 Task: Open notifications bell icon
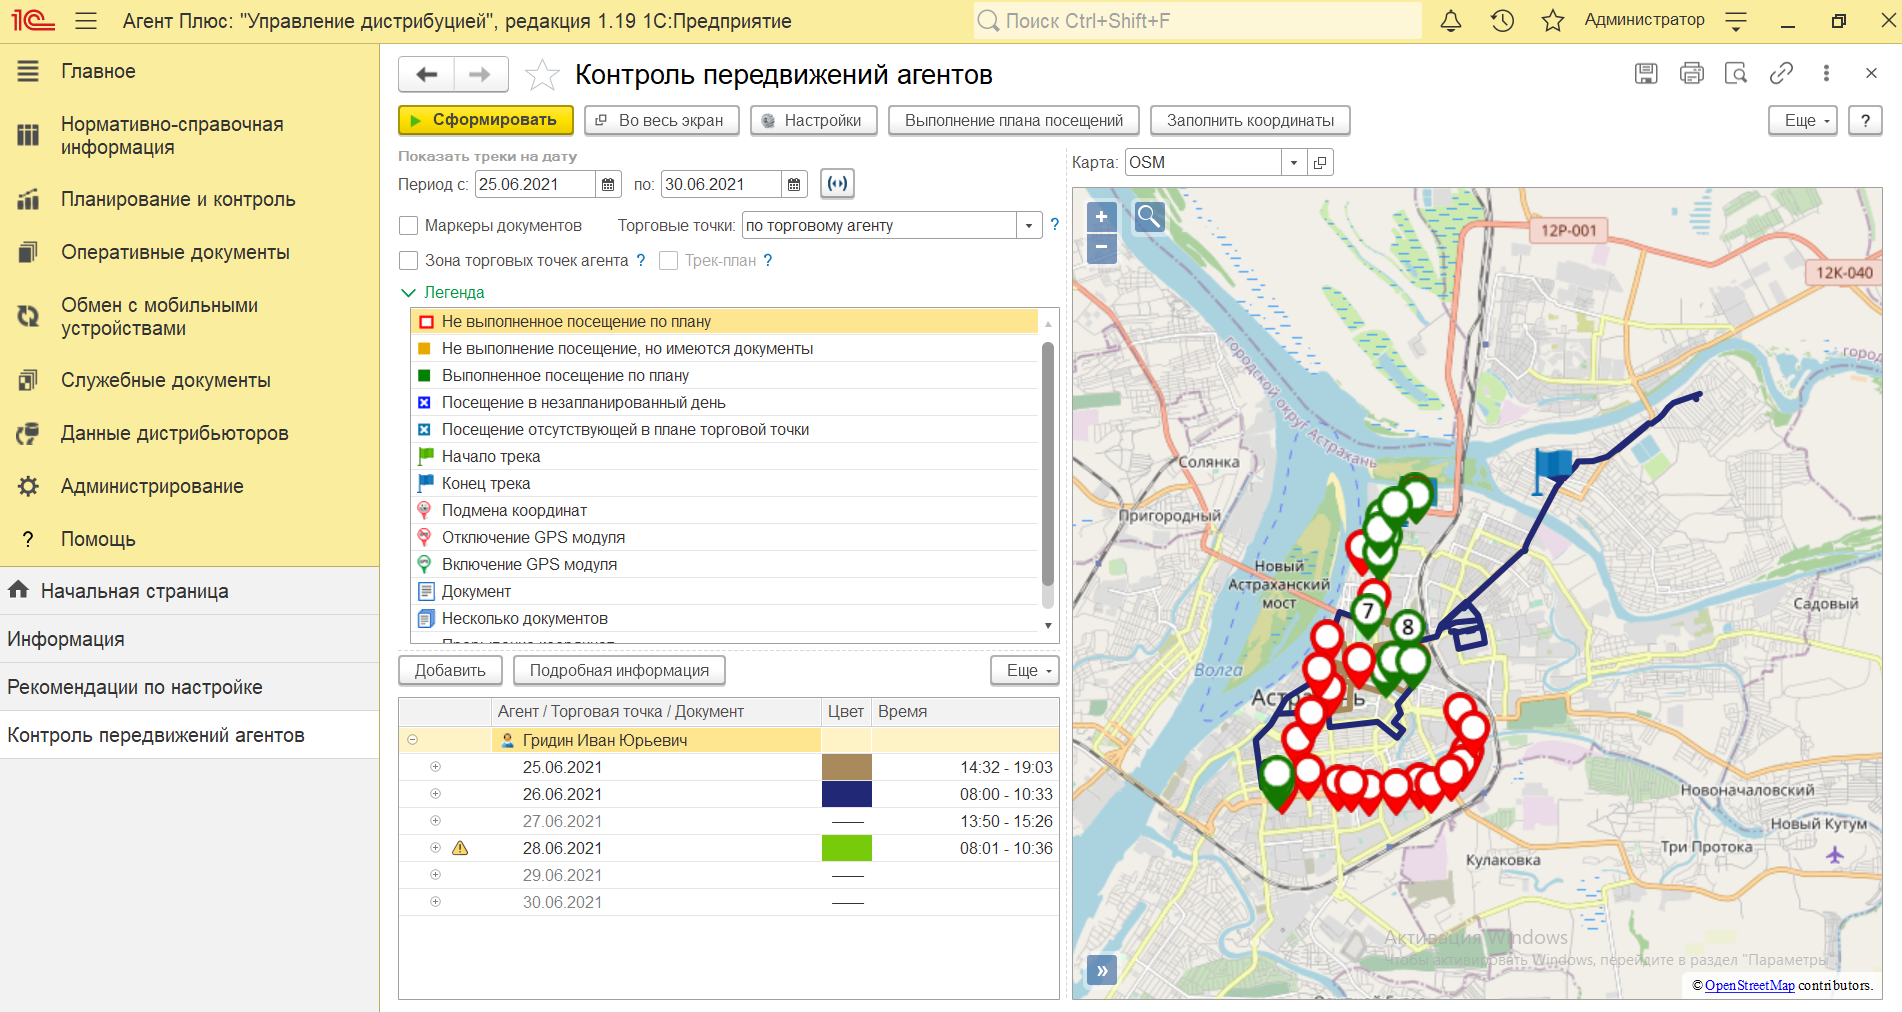coord(1451,21)
